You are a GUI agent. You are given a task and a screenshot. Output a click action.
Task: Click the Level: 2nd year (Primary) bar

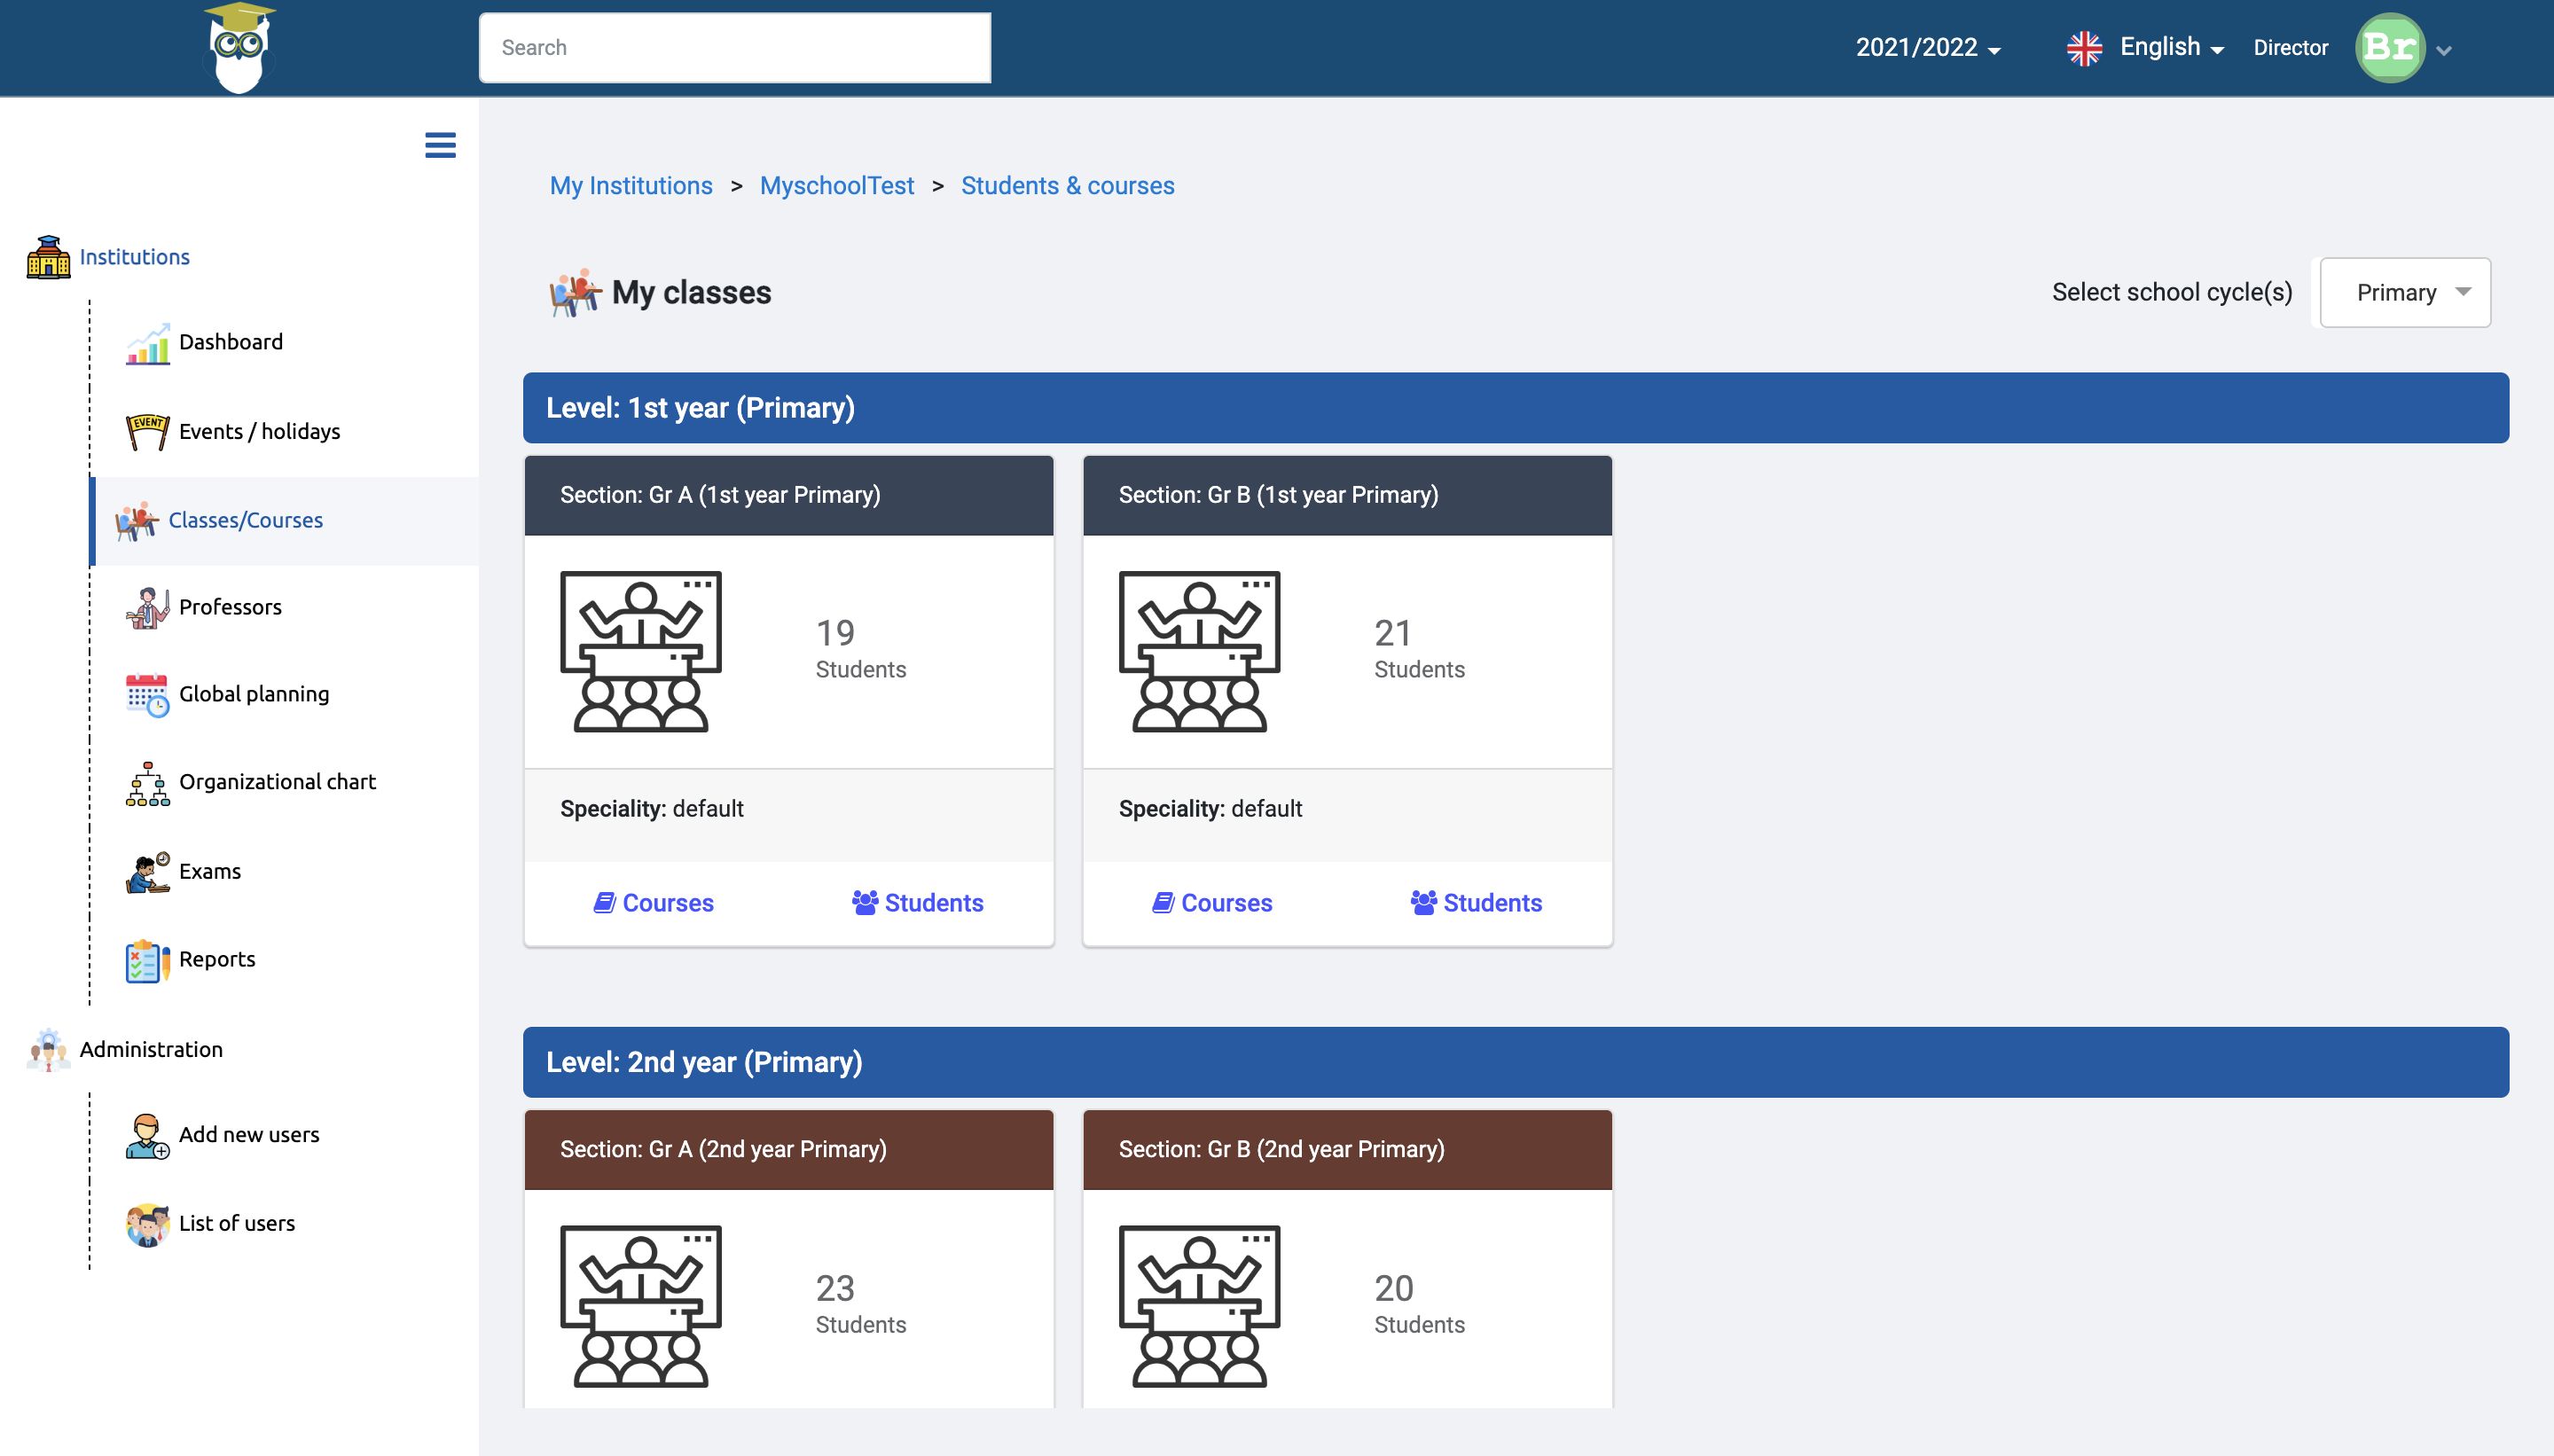[1516, 1062]
